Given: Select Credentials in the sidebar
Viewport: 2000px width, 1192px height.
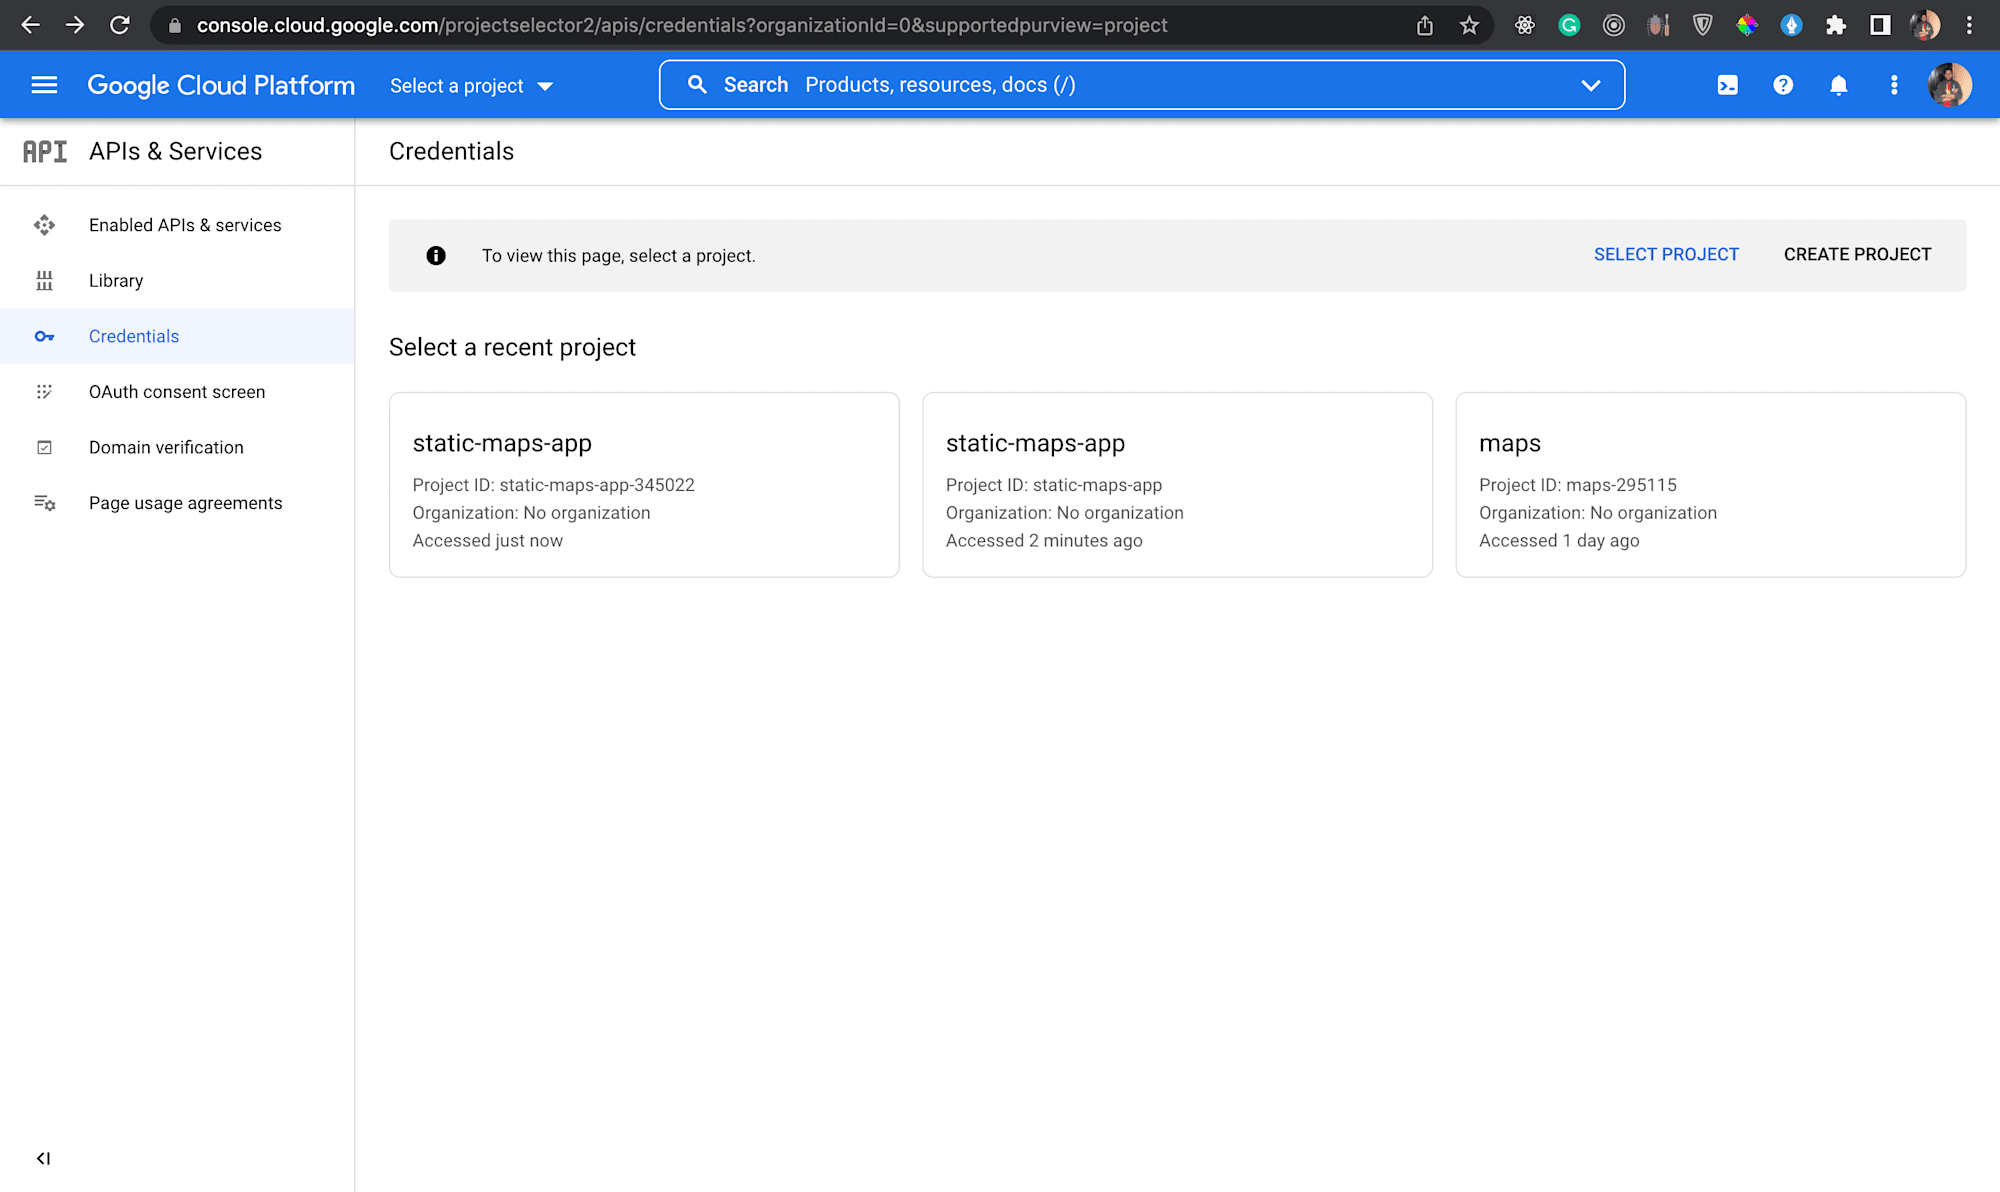Looking at the screenshot, I should tap(177, 336).
